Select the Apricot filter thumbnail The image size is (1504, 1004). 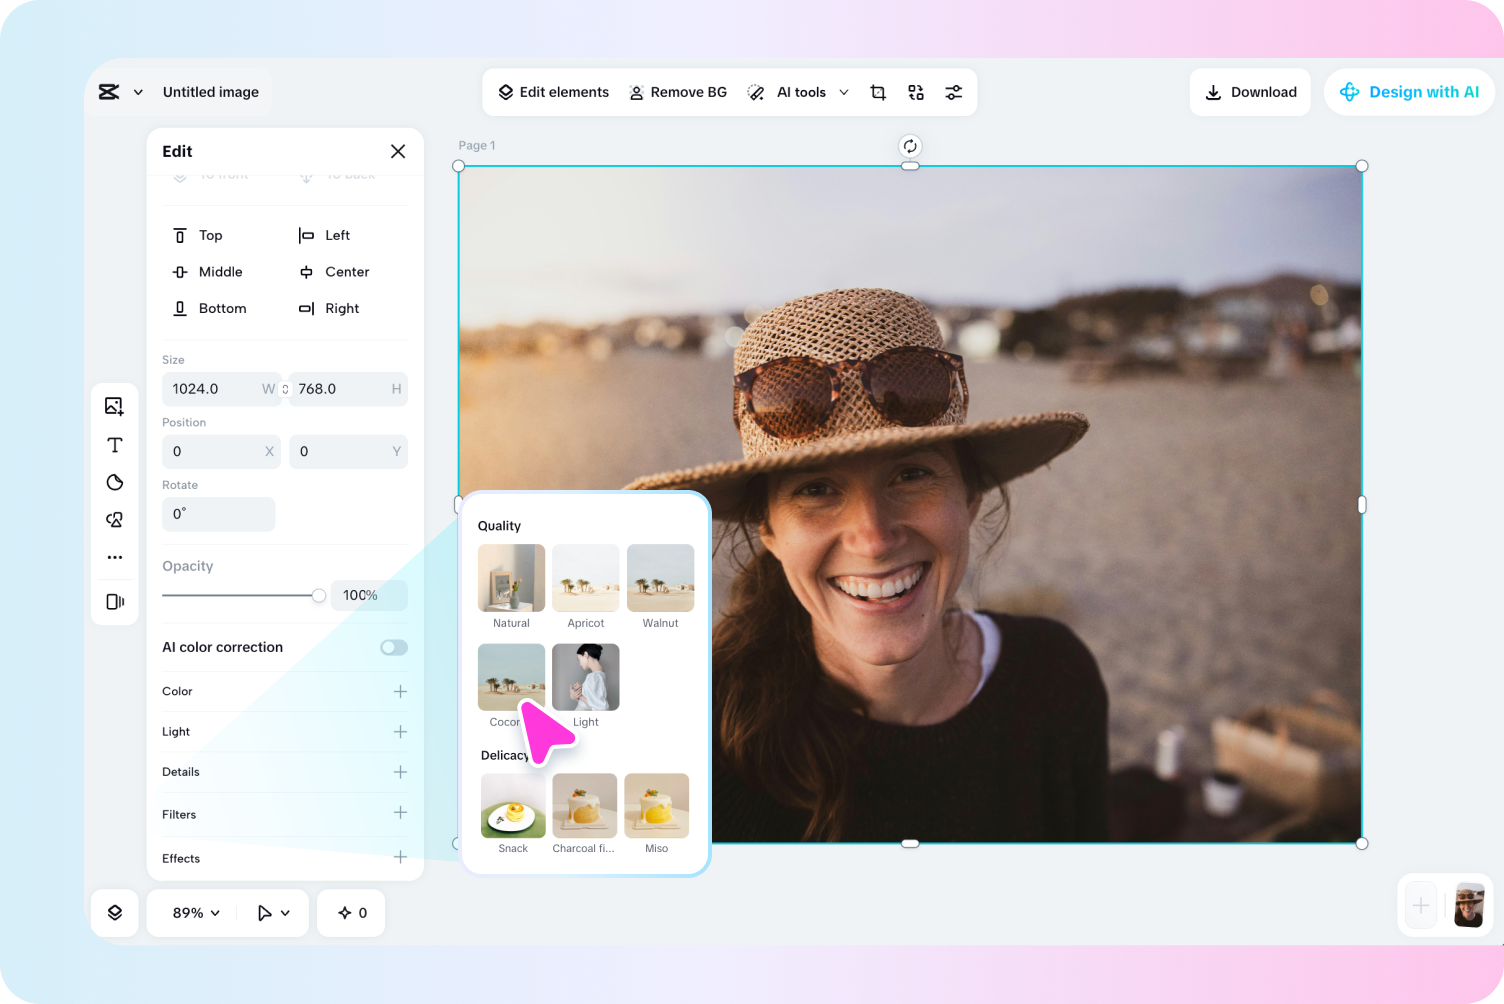point(586,578)
